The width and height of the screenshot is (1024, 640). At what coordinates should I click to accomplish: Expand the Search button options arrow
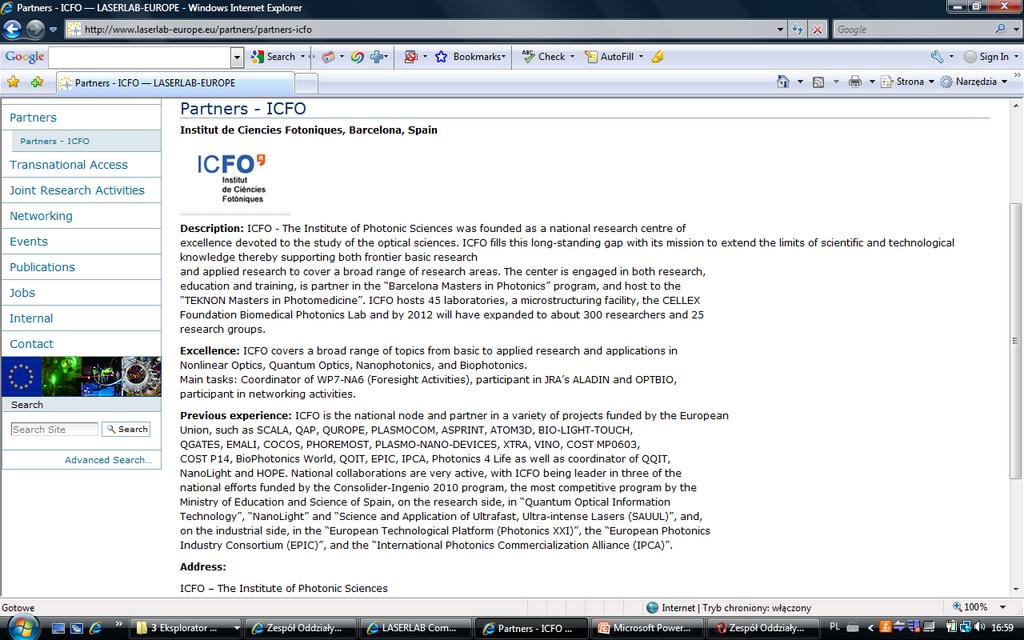pyautogui.click(x=302, y=57)
